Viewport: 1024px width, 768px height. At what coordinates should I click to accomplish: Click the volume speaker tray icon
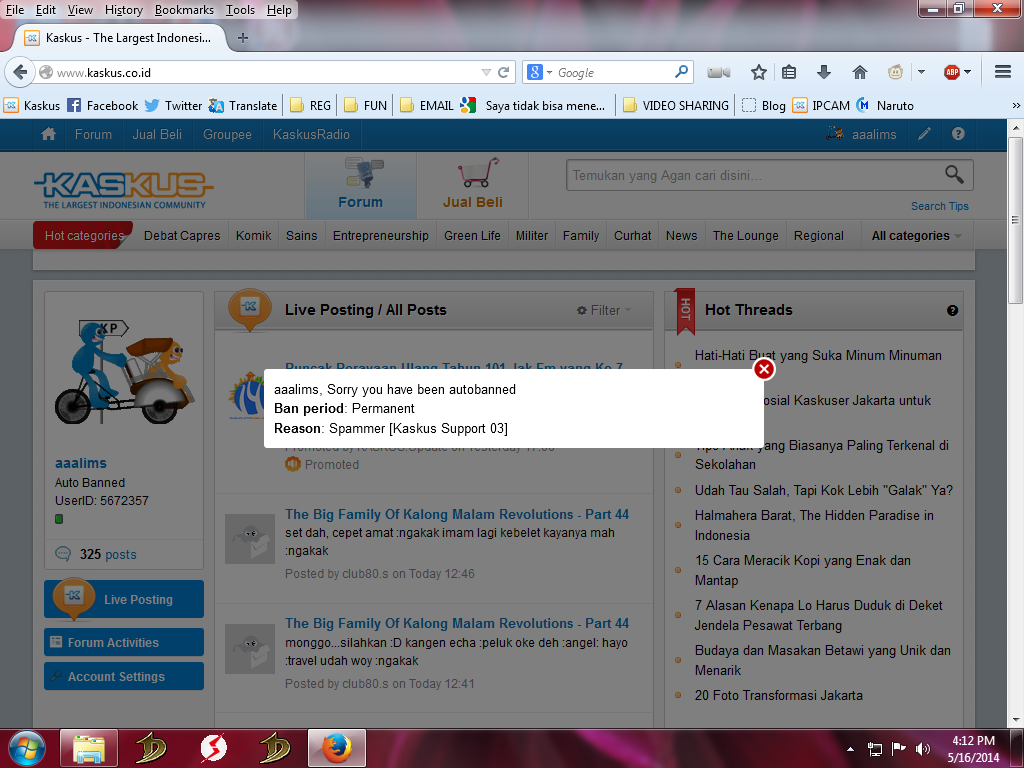tap(923, 748)
